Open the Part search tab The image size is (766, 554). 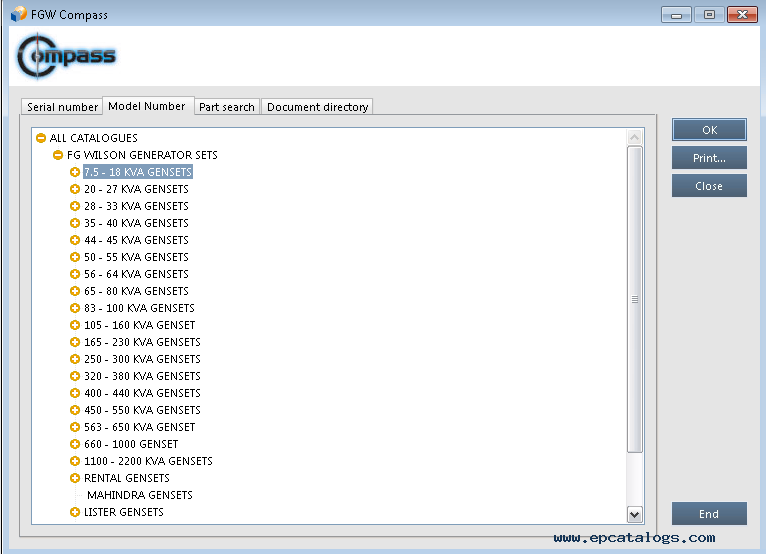point(227,107)
